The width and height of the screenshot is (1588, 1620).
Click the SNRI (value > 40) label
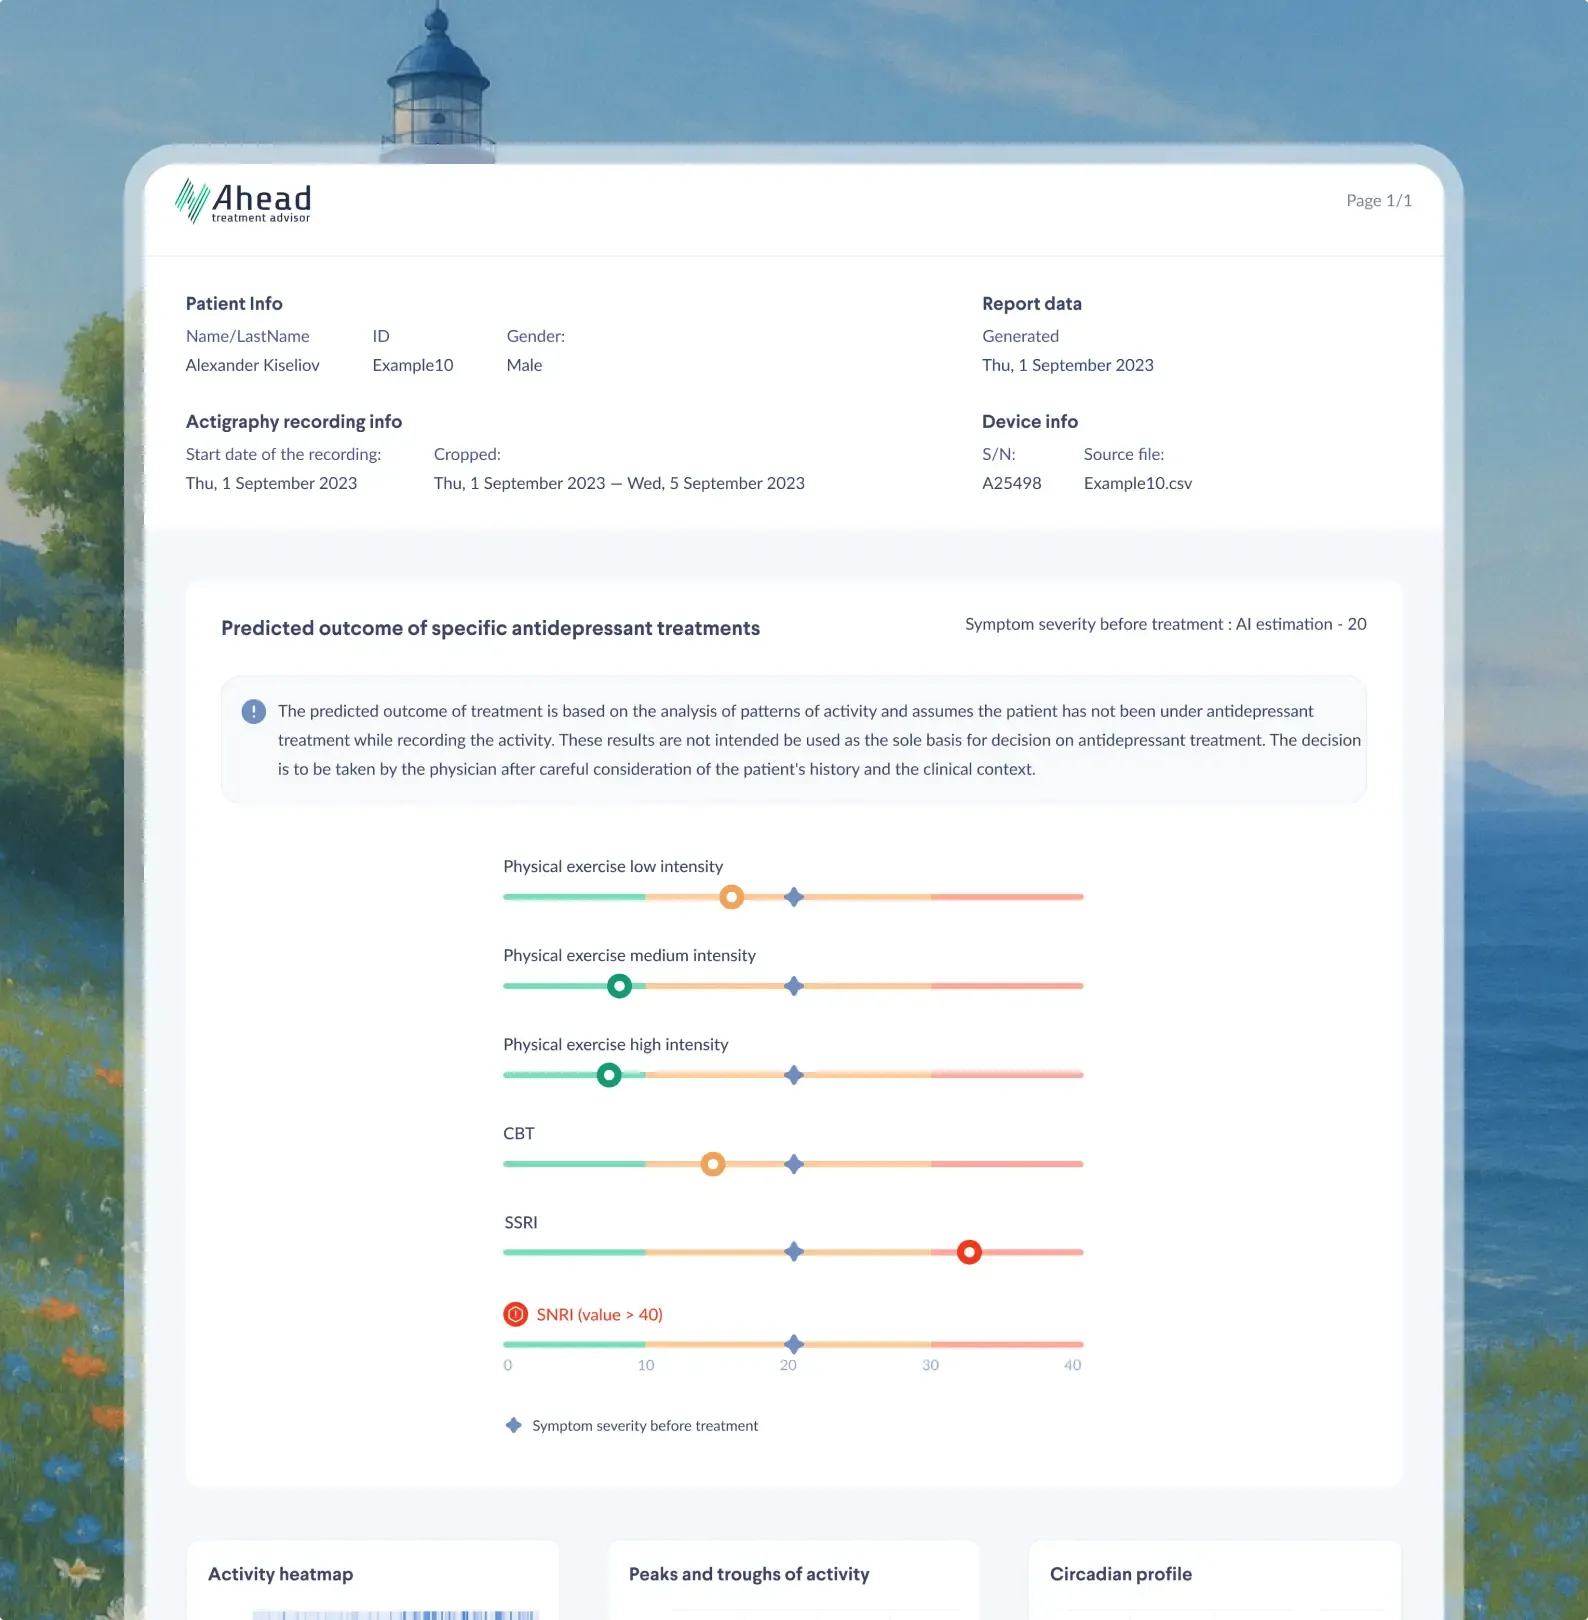(599, 1314)
